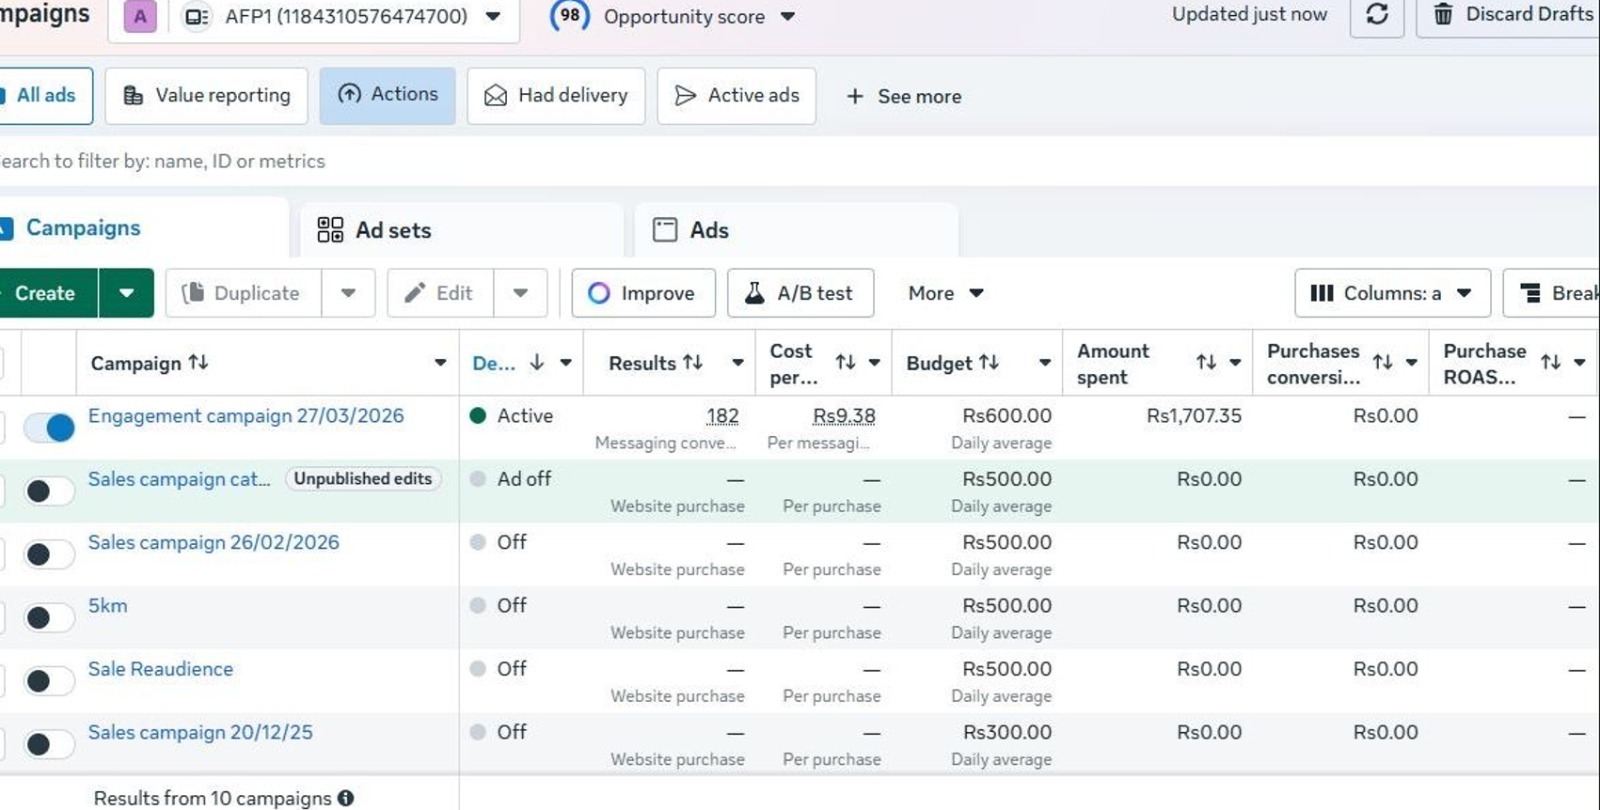Click the Breakdown icon at right edge
This screenshot has width=1600, height=810.
tap(1530, 293)
